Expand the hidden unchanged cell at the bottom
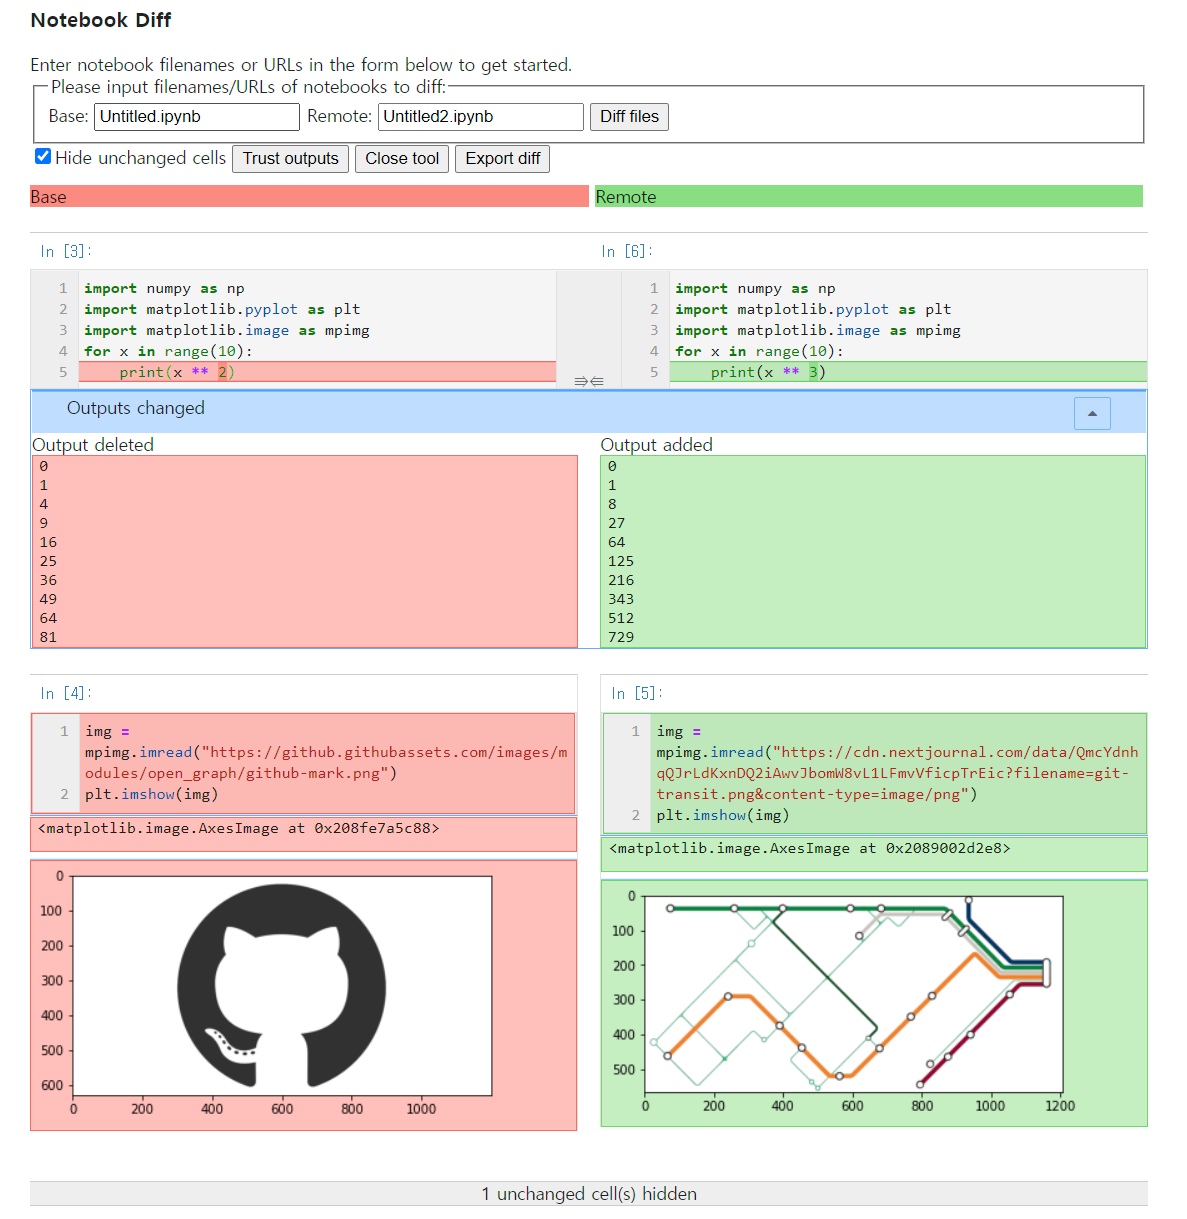This screenshot has width=1187, height=1219. 589,1194
